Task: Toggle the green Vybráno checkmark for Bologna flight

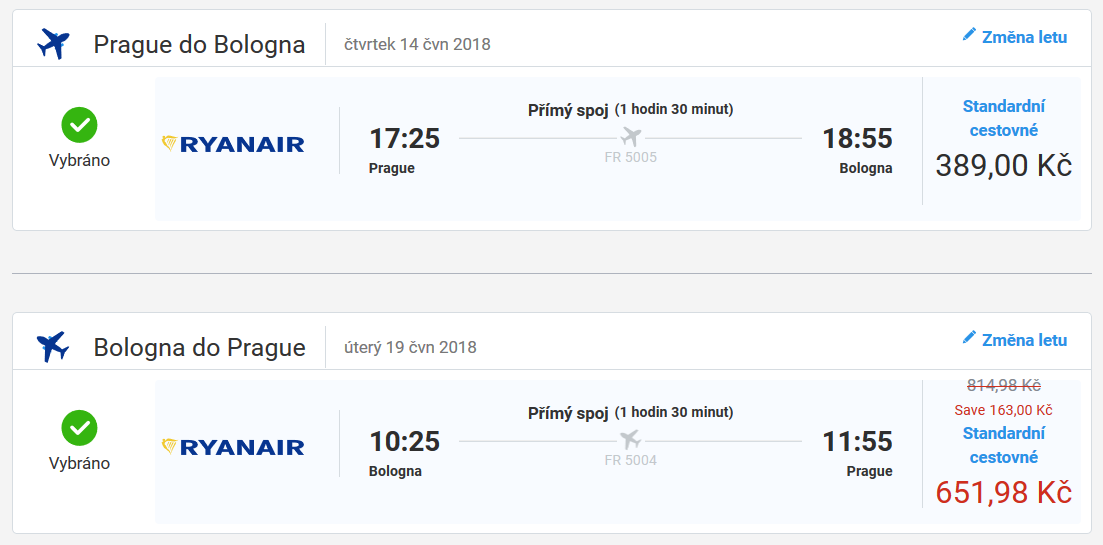Action: click(79, 428)
